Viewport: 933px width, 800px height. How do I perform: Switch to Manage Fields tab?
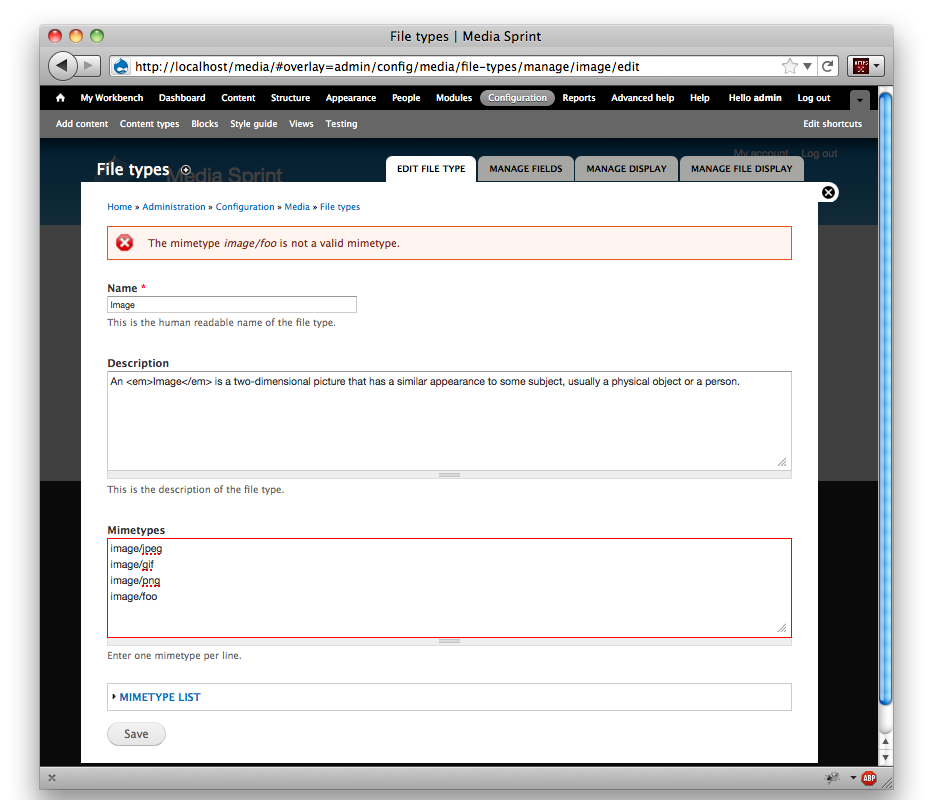tap(525, 168)
